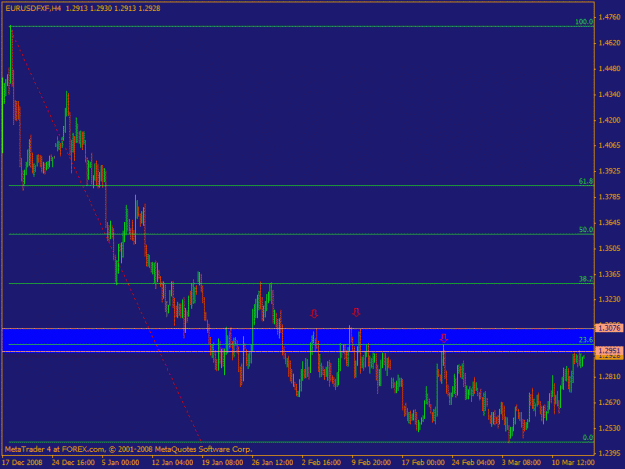
Task: Click the 50.0 Fibonacci level label
Action: click(586, 230)
